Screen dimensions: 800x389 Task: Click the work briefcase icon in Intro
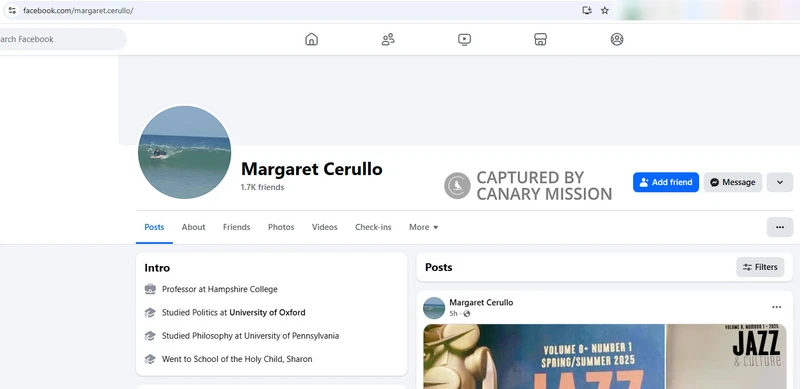tap(150, 289)
